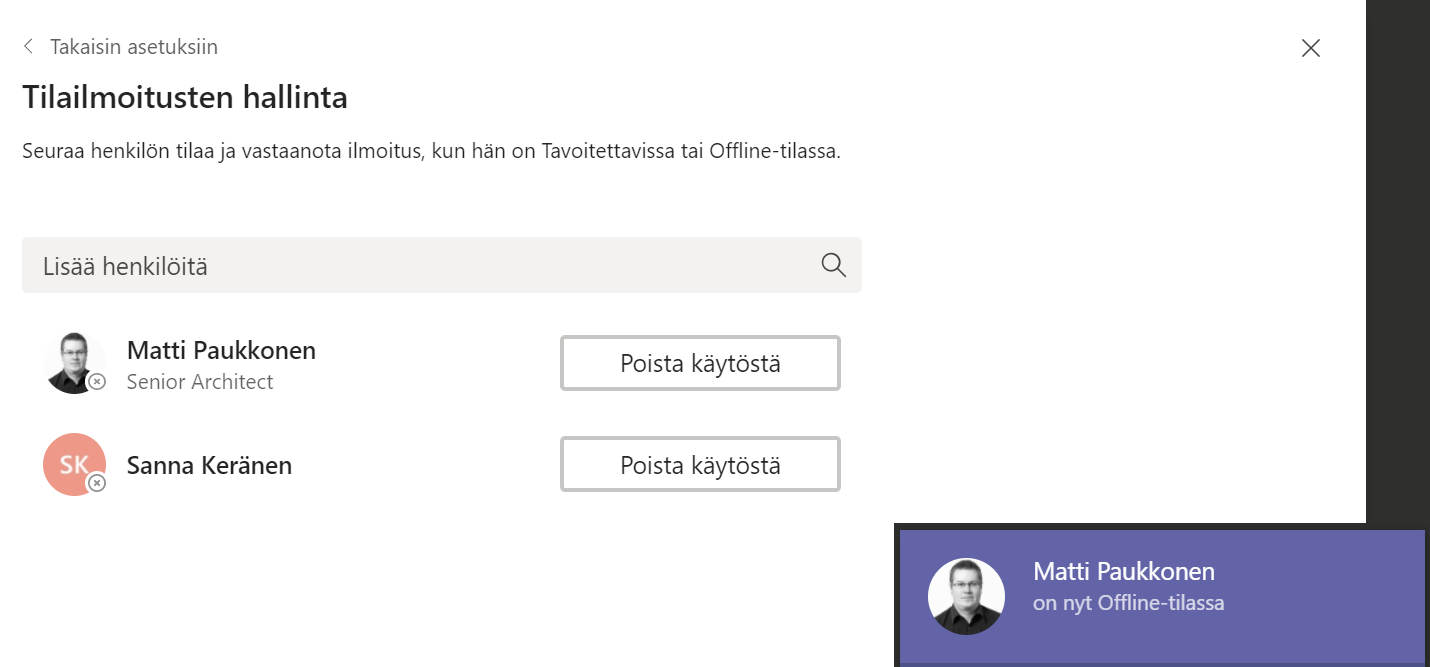The width and height of the screenshot is (1430, 667).
Task: Open Matti Paukkonen name in notification toast
Action: point(1123,572)
